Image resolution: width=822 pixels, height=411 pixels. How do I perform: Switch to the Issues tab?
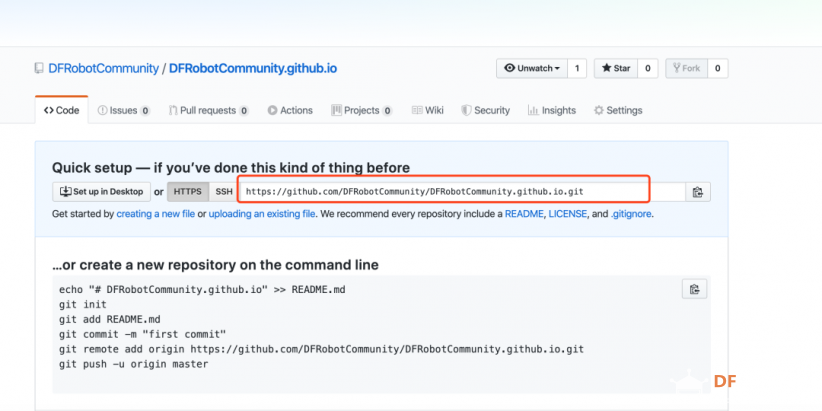124,110
